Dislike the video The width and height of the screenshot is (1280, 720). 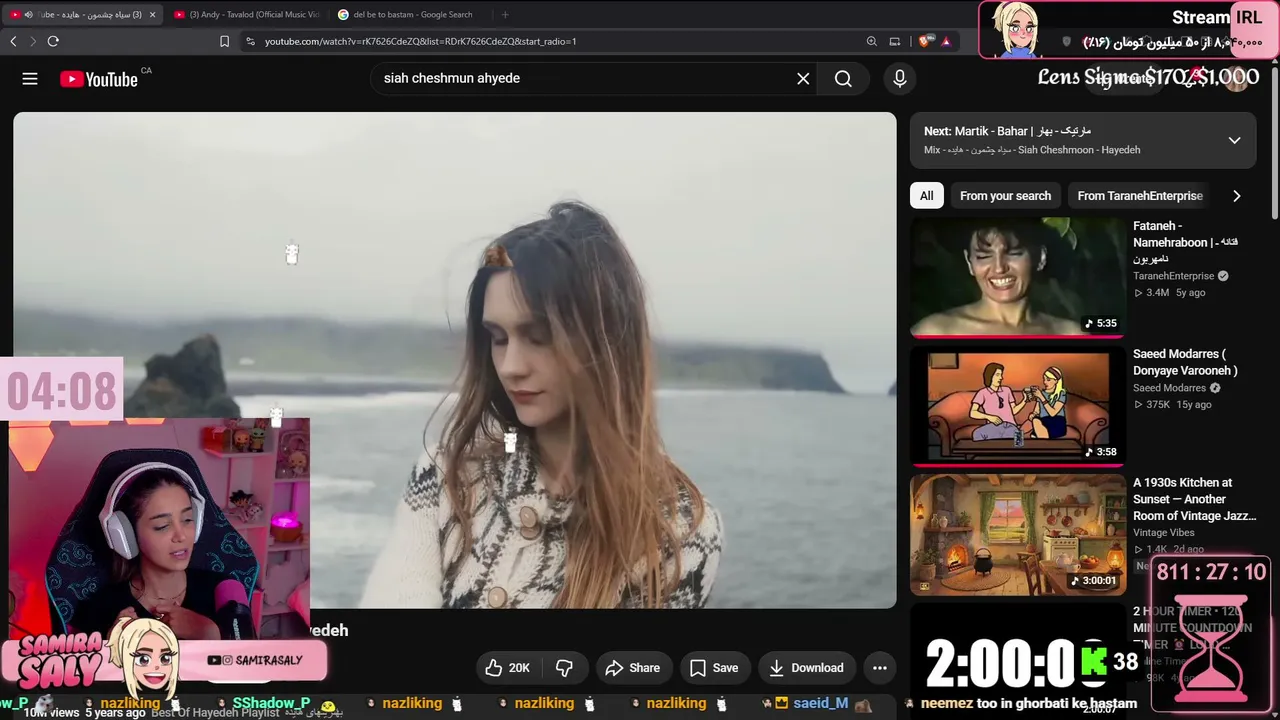[x=564, y=668]
